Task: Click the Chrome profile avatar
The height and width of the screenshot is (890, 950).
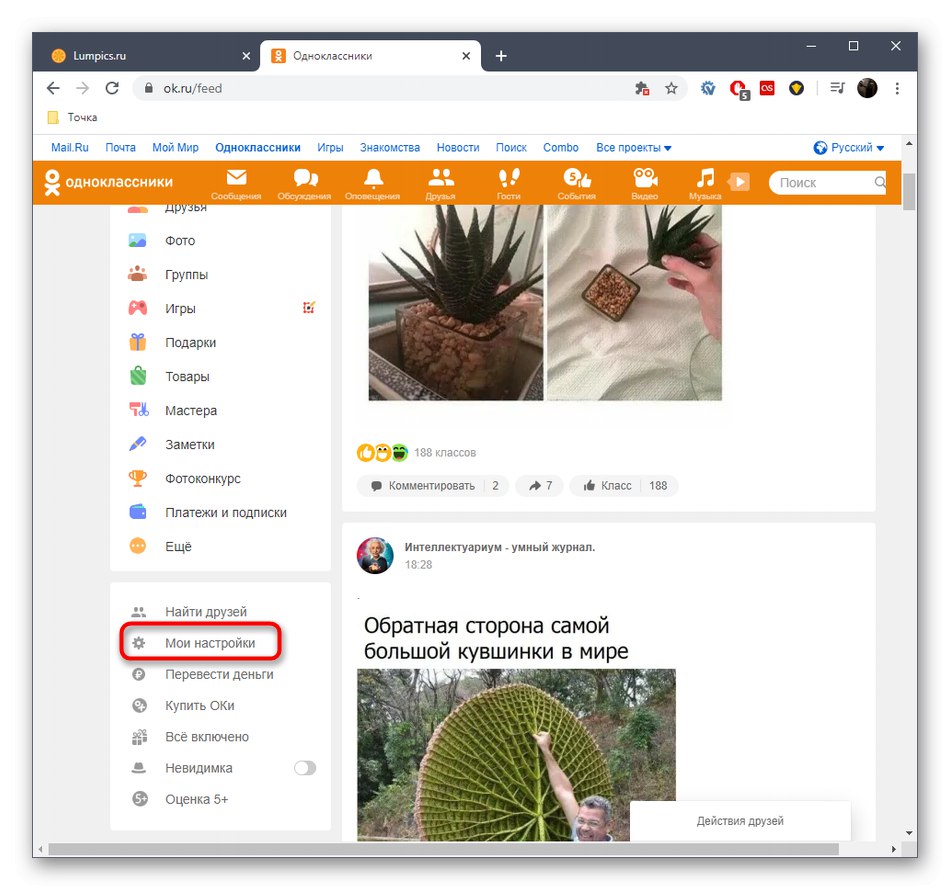Action: [867, 88]
